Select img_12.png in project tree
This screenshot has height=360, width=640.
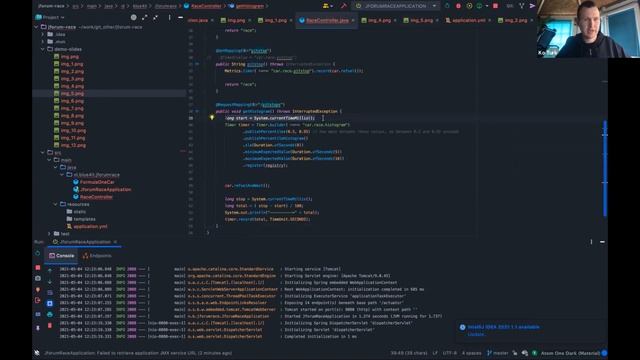point(70,145)
